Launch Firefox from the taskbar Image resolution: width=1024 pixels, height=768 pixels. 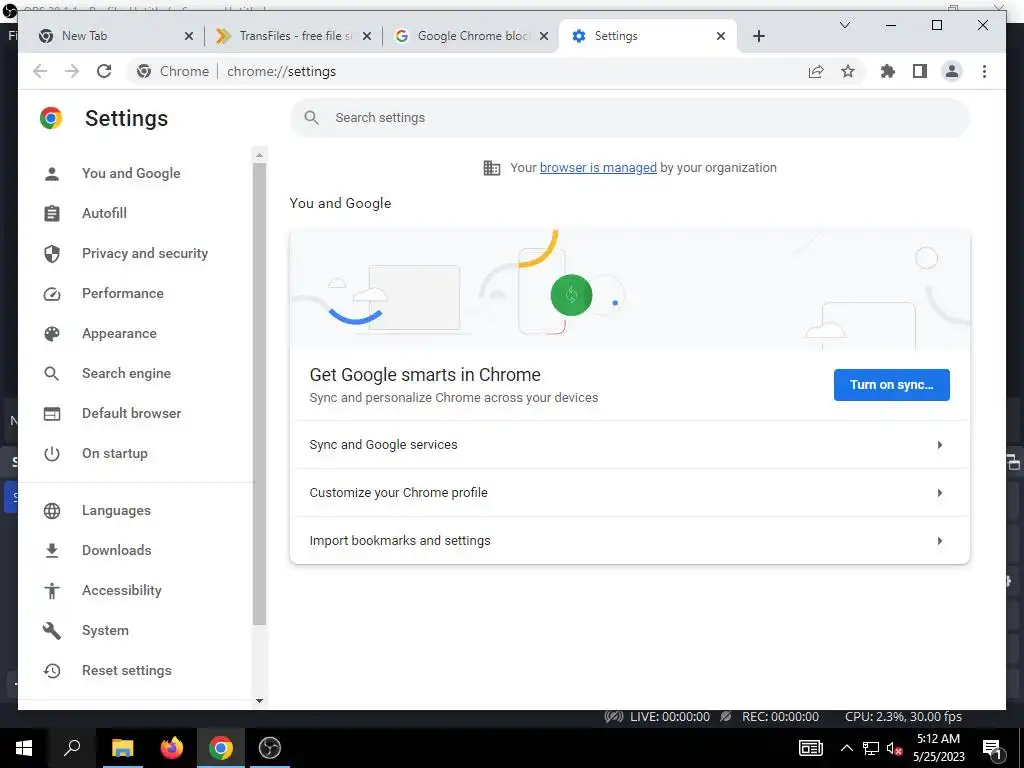coord(172,748)
